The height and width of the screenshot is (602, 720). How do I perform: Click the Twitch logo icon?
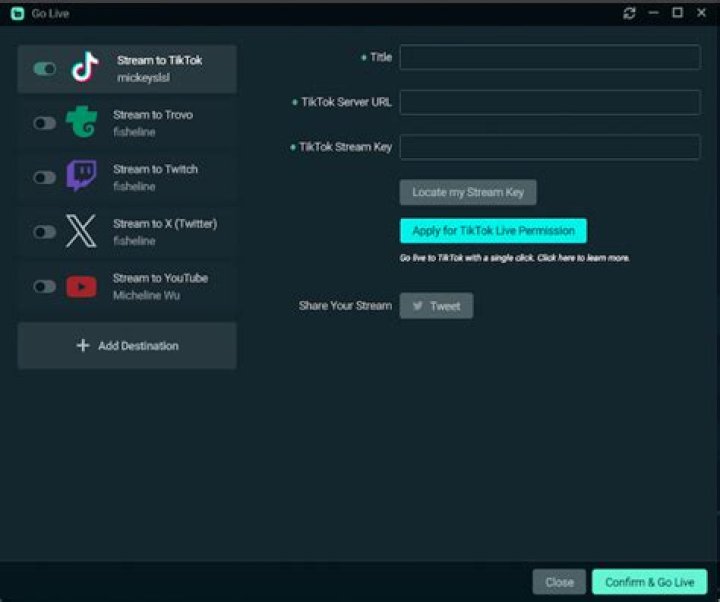tap(82, 175)
